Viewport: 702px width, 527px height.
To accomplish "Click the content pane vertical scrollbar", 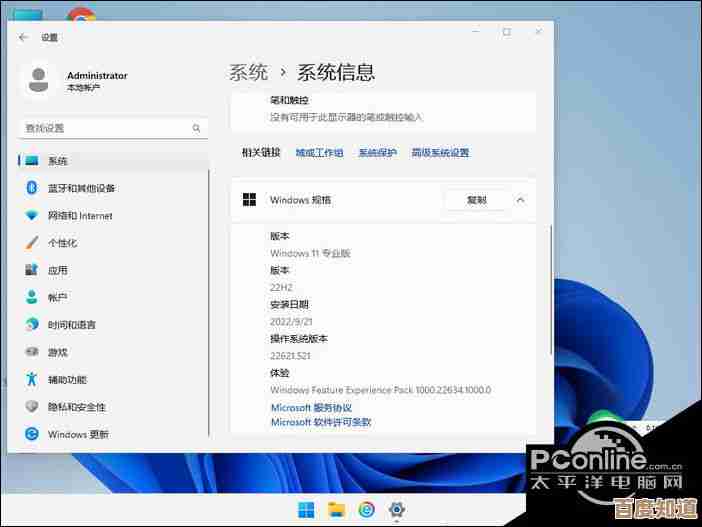I will (551, 289).
